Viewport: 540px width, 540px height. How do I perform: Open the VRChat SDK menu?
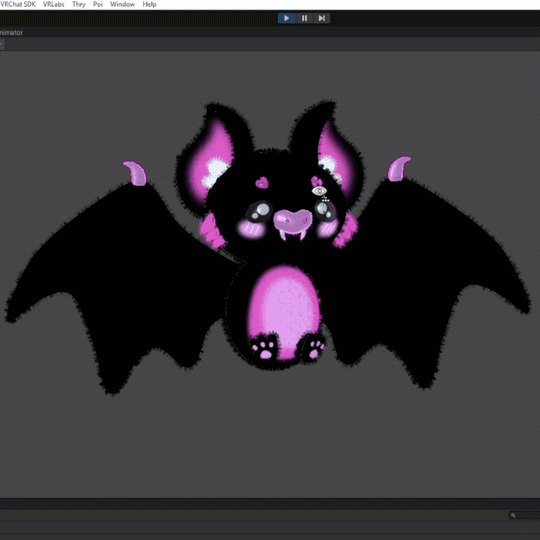click(x=18, y=4)
